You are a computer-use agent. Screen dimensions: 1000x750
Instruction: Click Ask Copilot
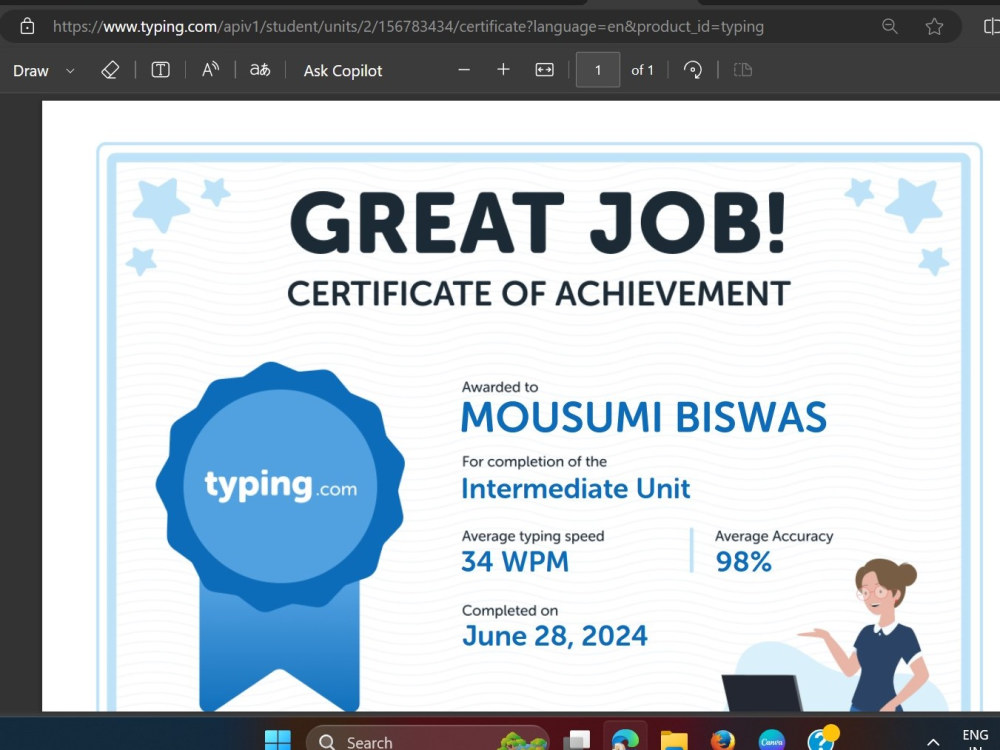342,71
